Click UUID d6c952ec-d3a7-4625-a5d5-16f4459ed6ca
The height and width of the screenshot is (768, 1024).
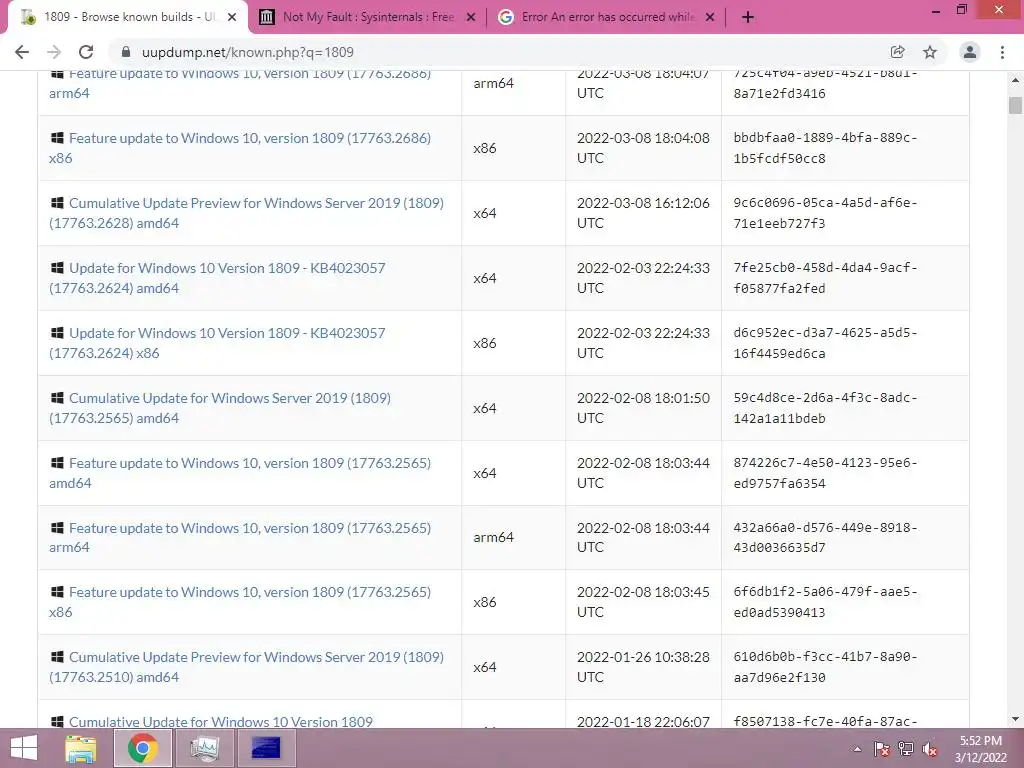825,343
